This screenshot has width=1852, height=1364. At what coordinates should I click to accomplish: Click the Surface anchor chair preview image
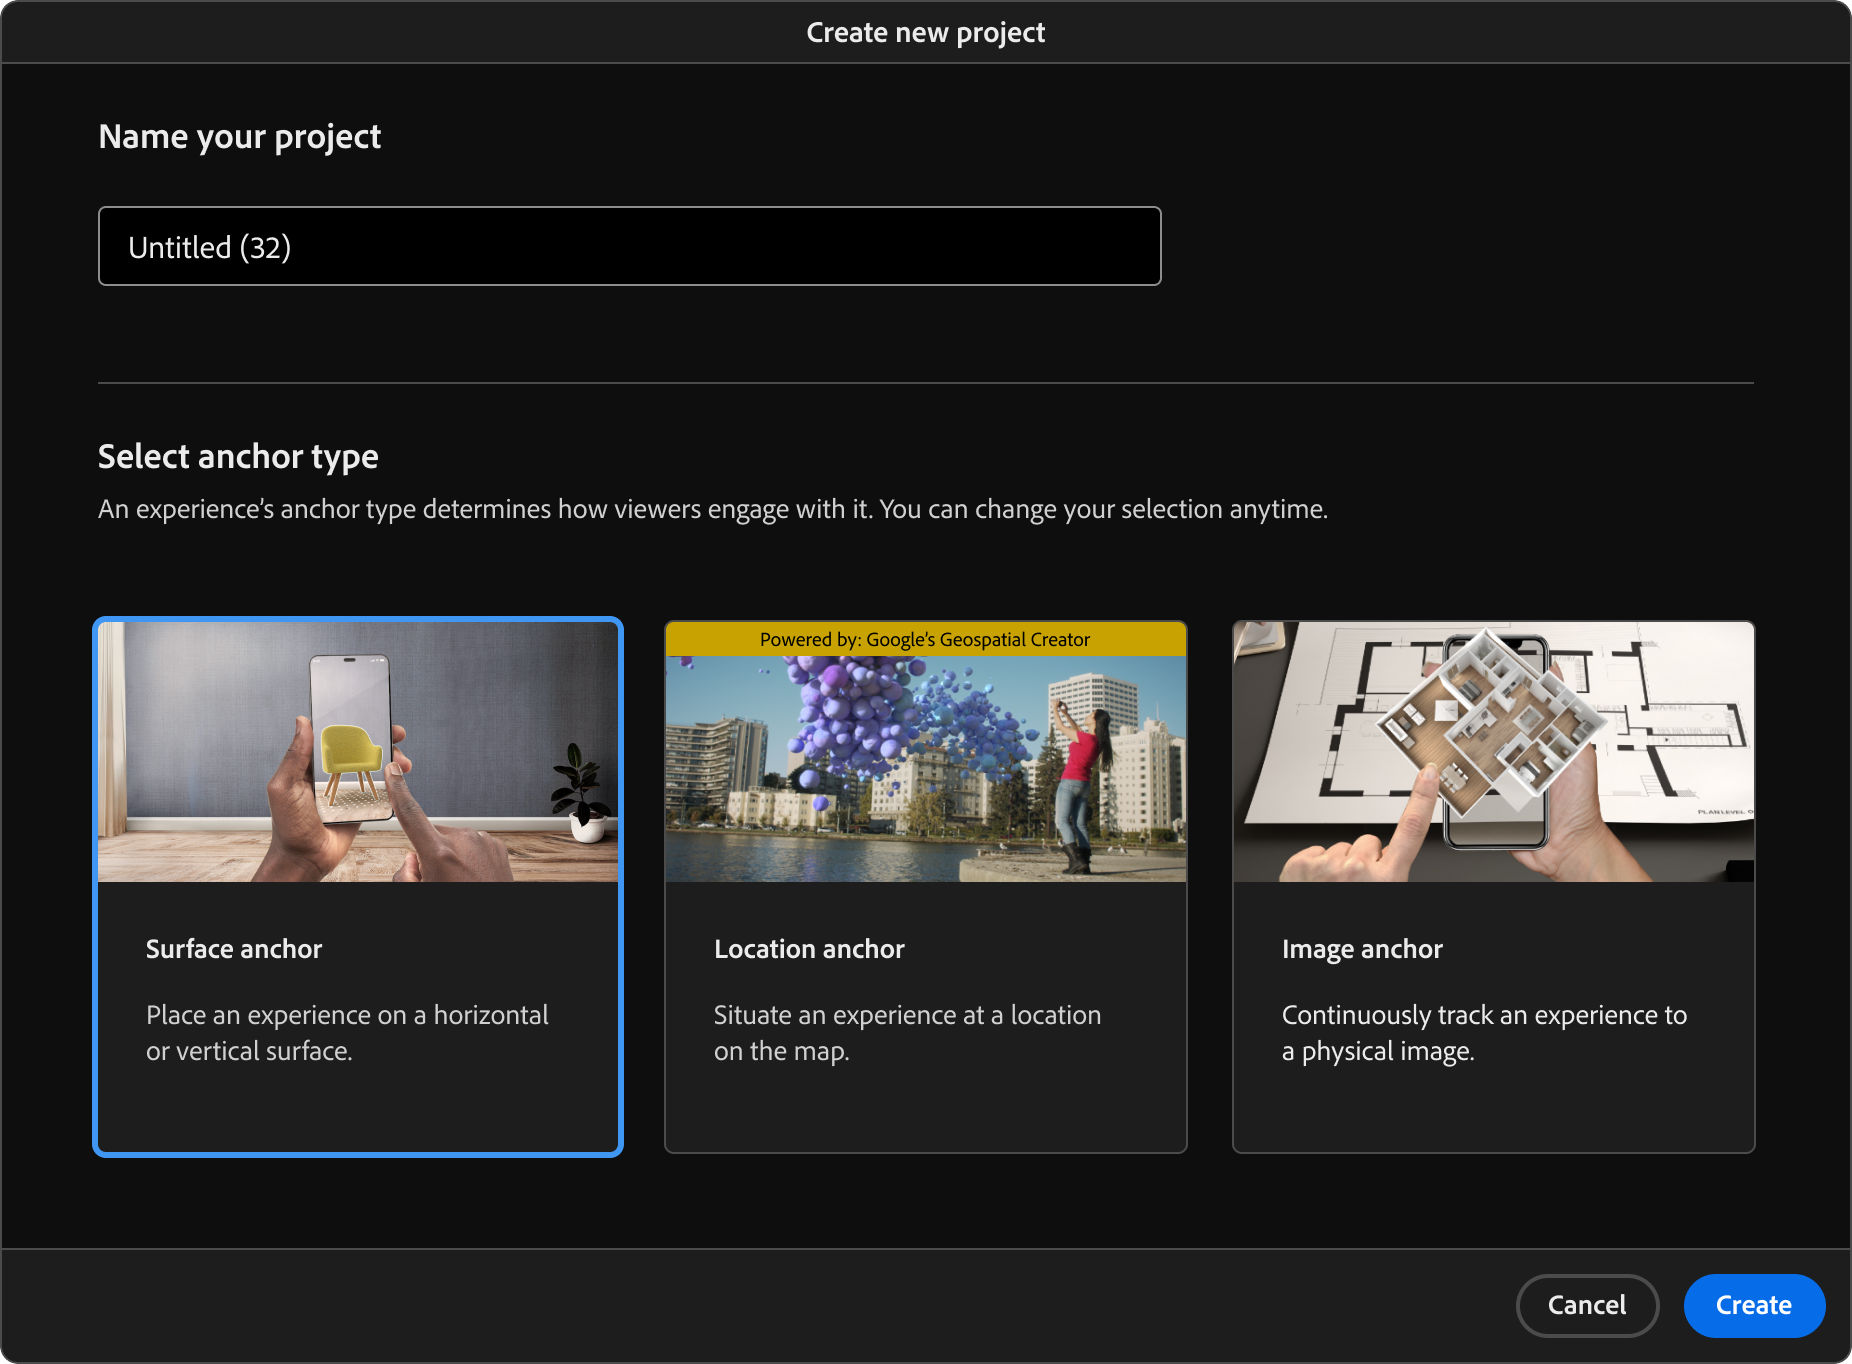click(358, 752)
